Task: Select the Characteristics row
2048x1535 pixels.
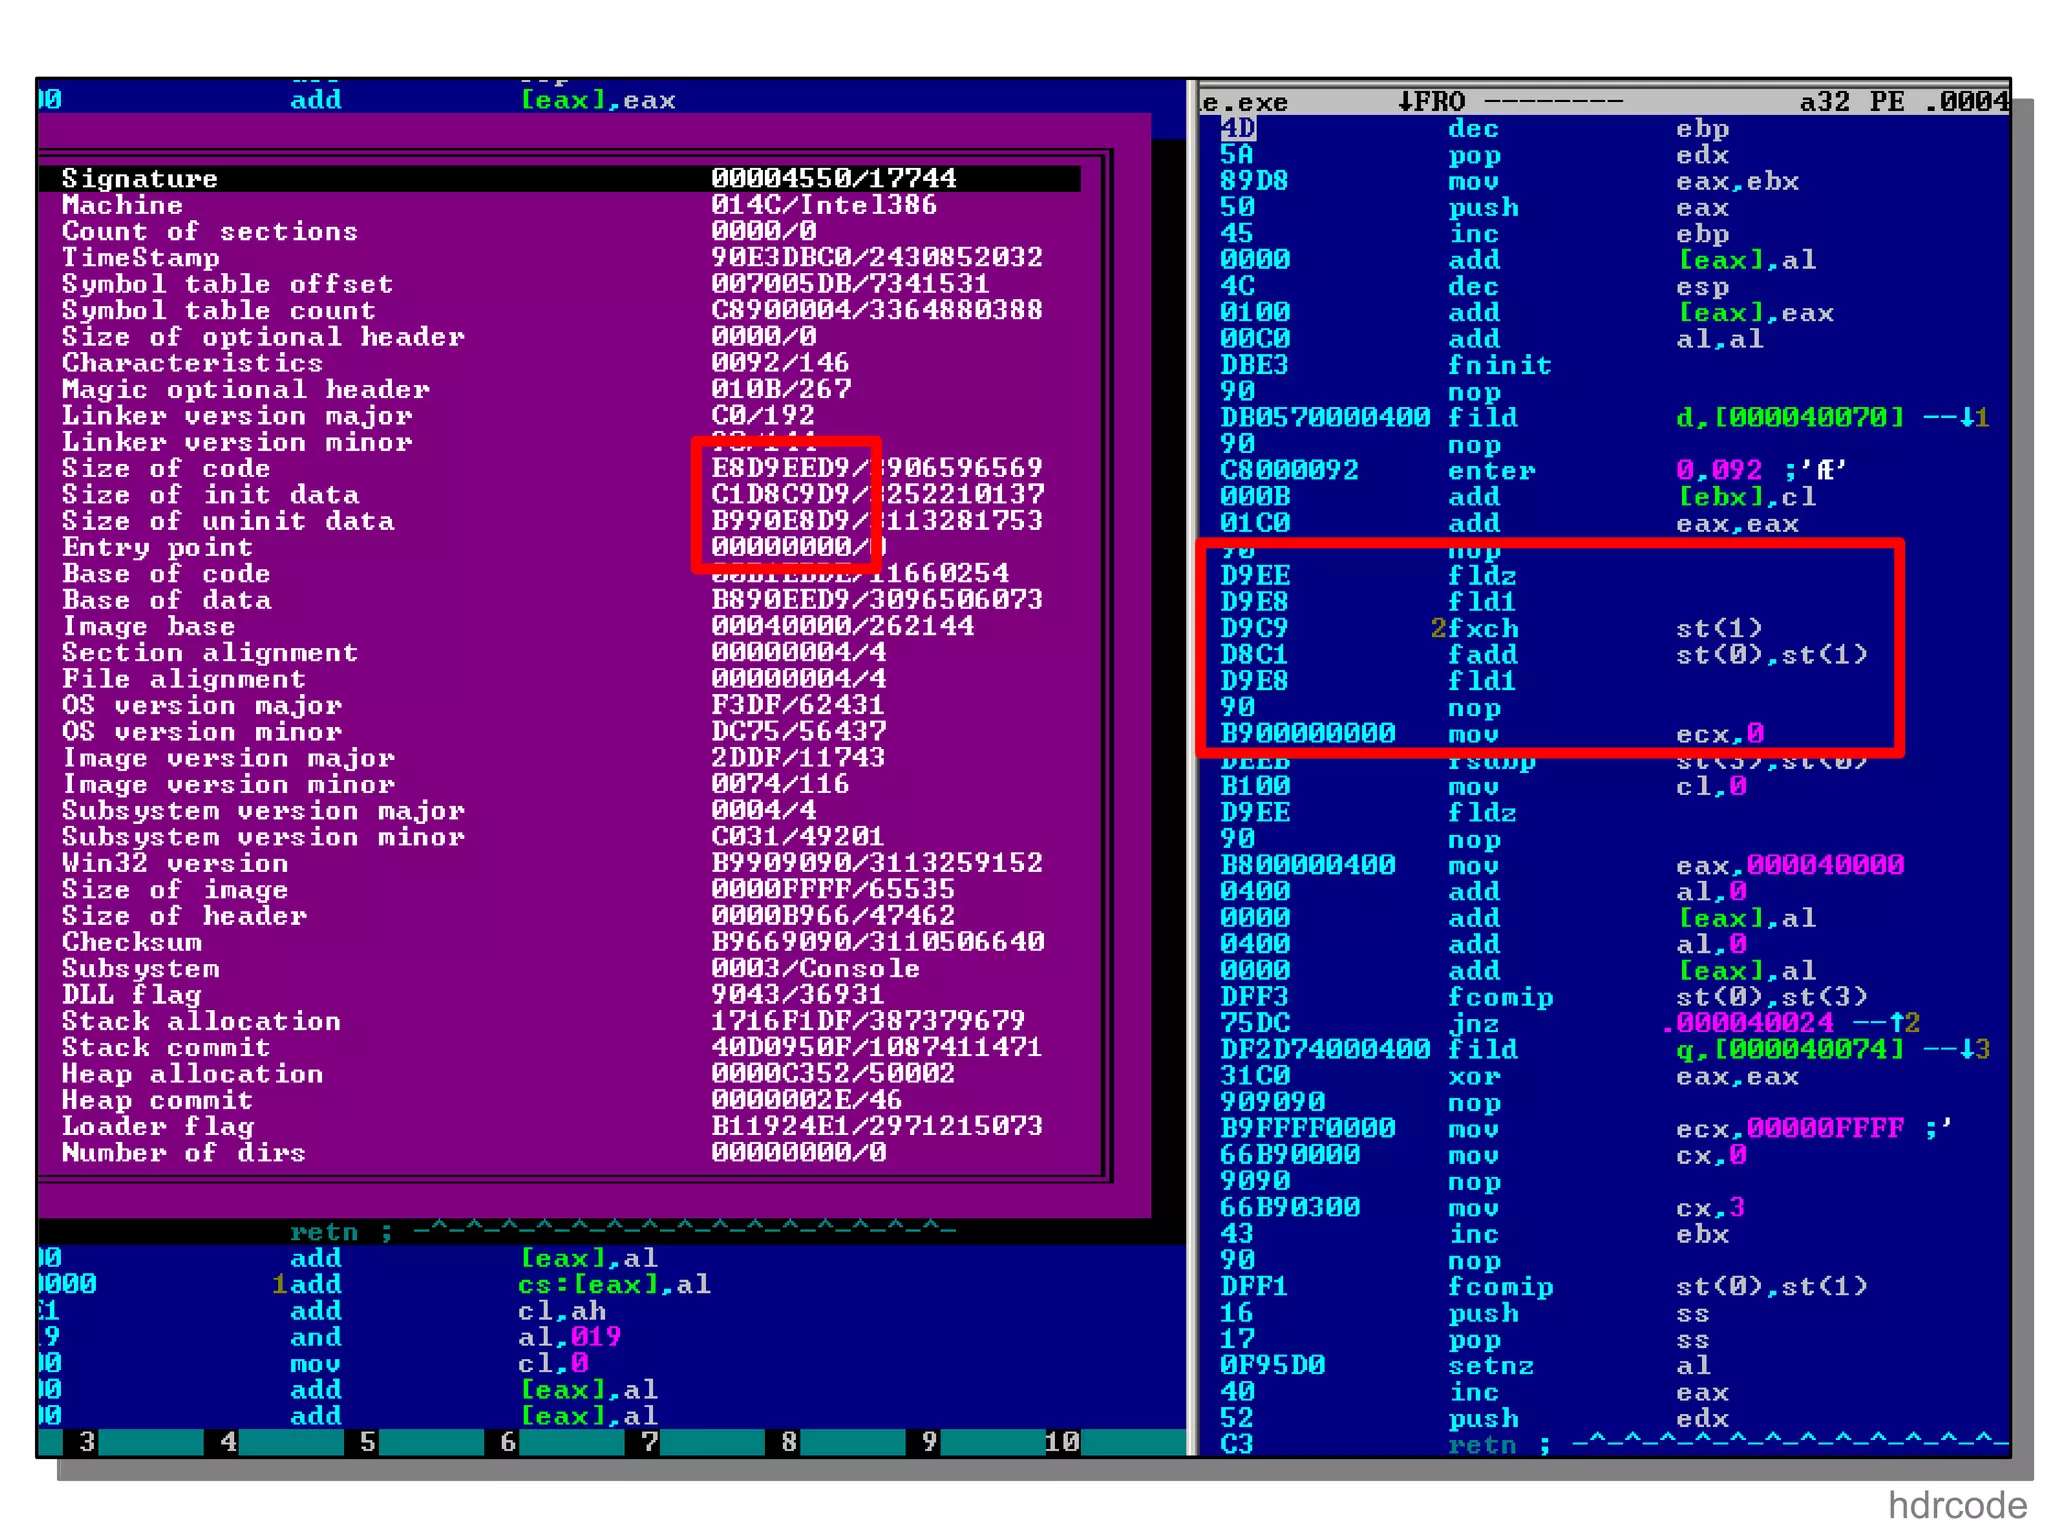Action: (x=560, y=362)
